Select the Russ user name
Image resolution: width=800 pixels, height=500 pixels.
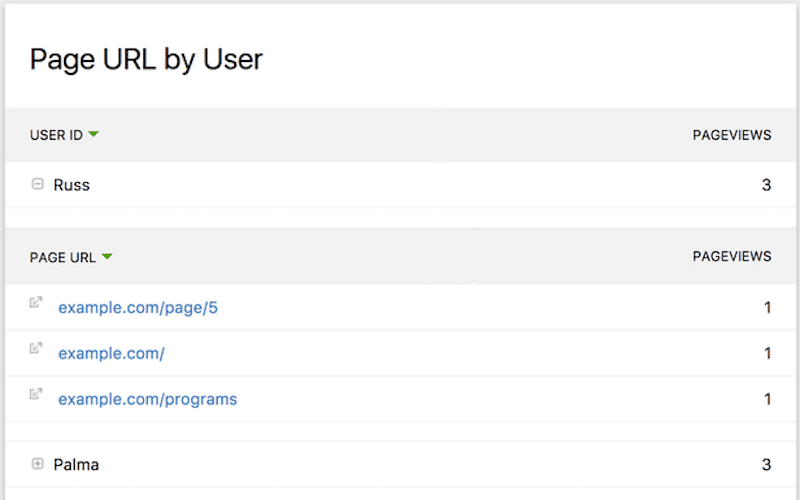tap(71, 185)
